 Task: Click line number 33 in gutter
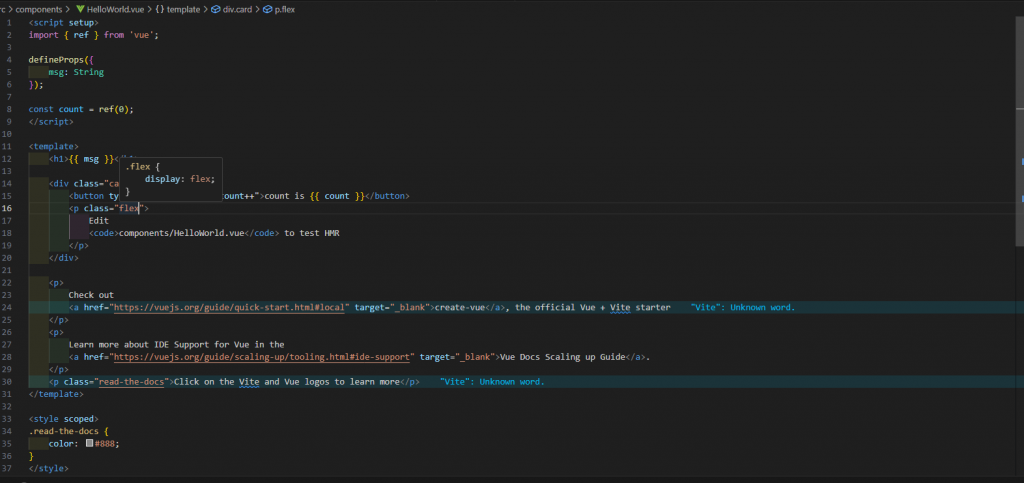coord(7,419)
